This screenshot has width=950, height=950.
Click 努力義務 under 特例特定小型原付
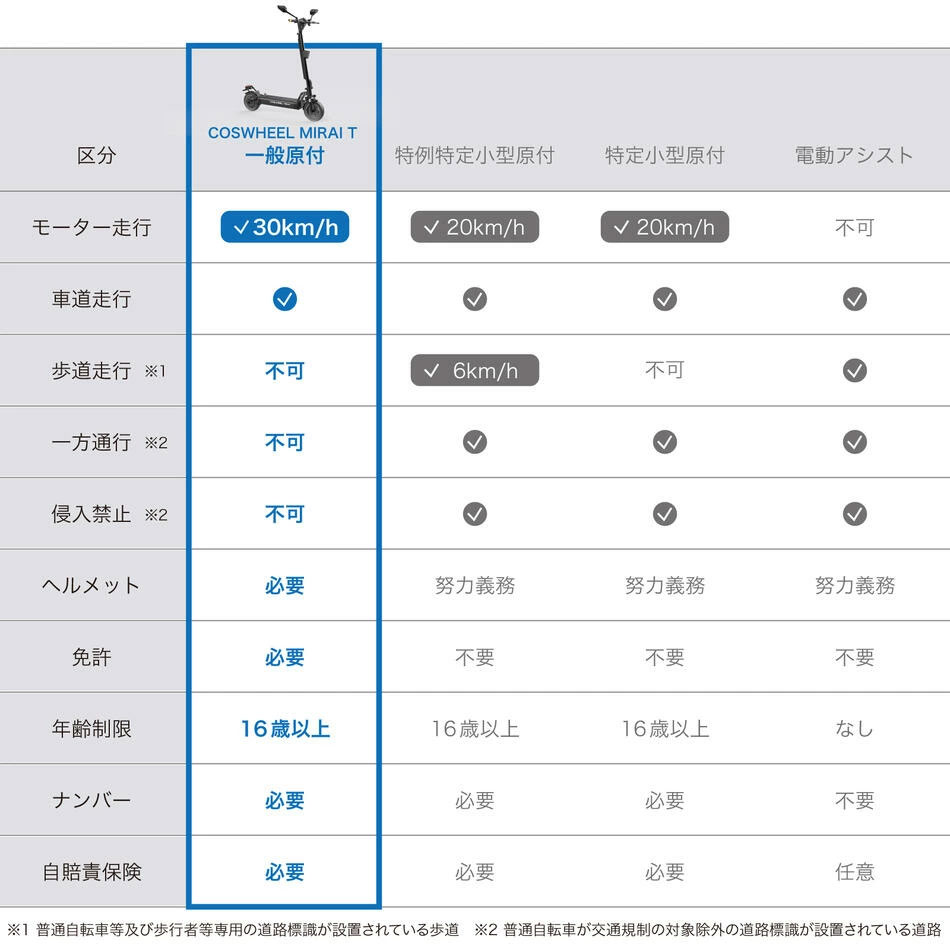[x=474, y=586]
